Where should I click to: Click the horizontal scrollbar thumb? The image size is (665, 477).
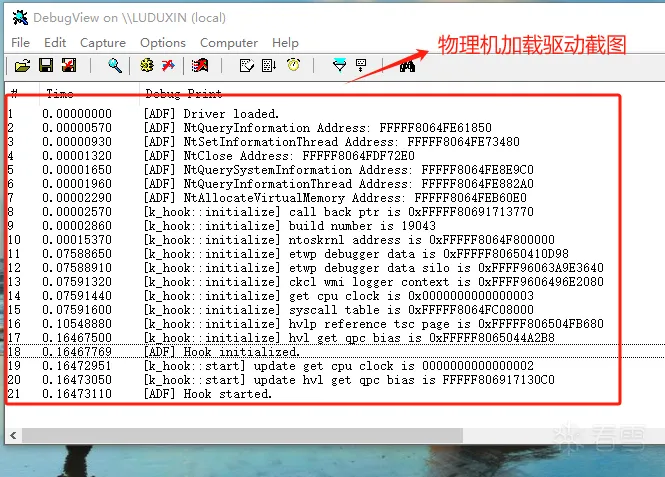click(242, 435)
